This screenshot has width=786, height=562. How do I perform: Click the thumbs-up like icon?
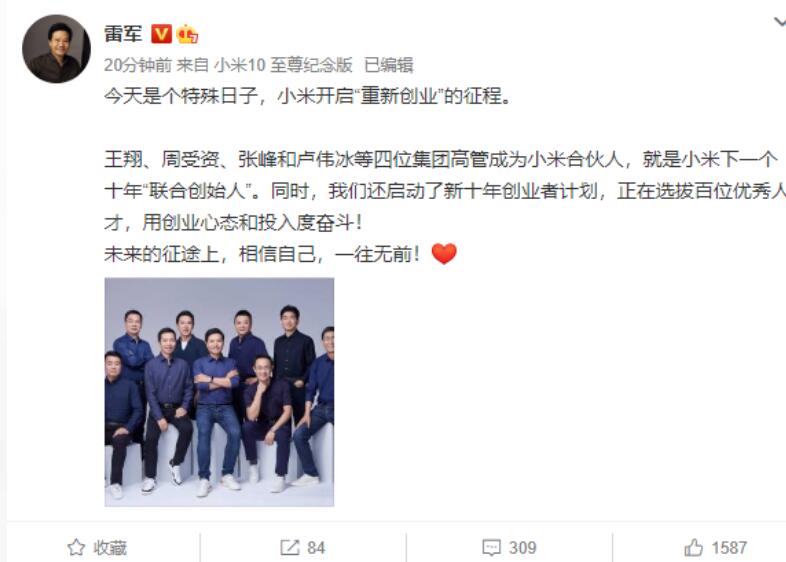tap(693, 547)
